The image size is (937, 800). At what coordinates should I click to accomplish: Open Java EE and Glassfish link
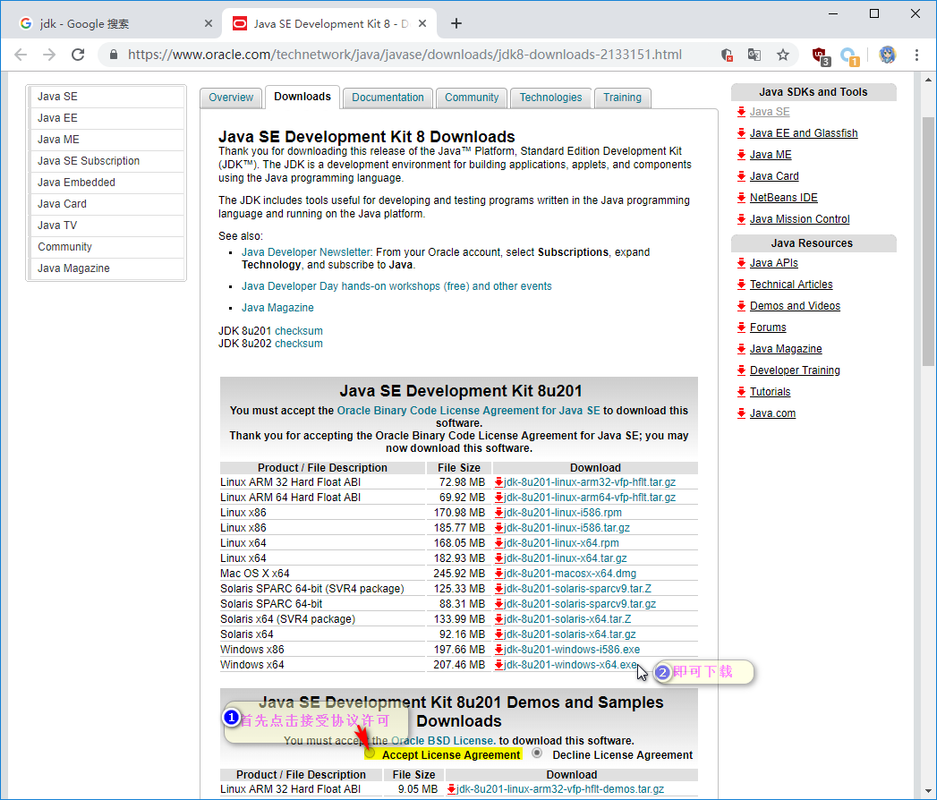click(x=804, y=133)
